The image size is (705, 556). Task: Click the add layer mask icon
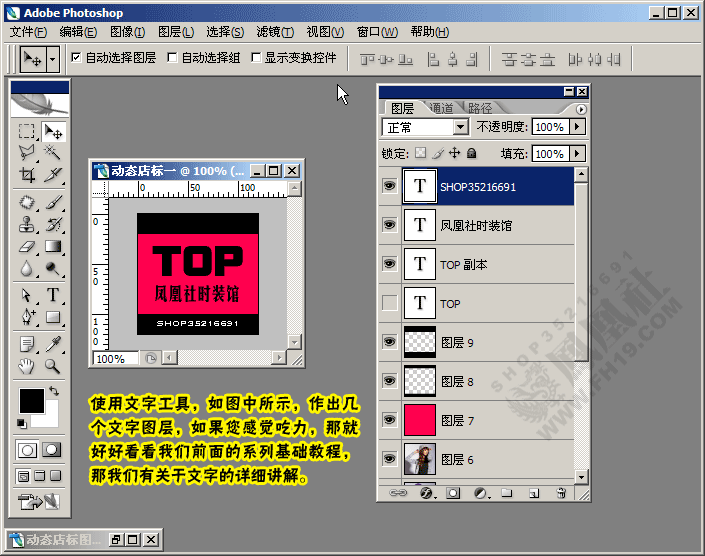coord(453,494)
